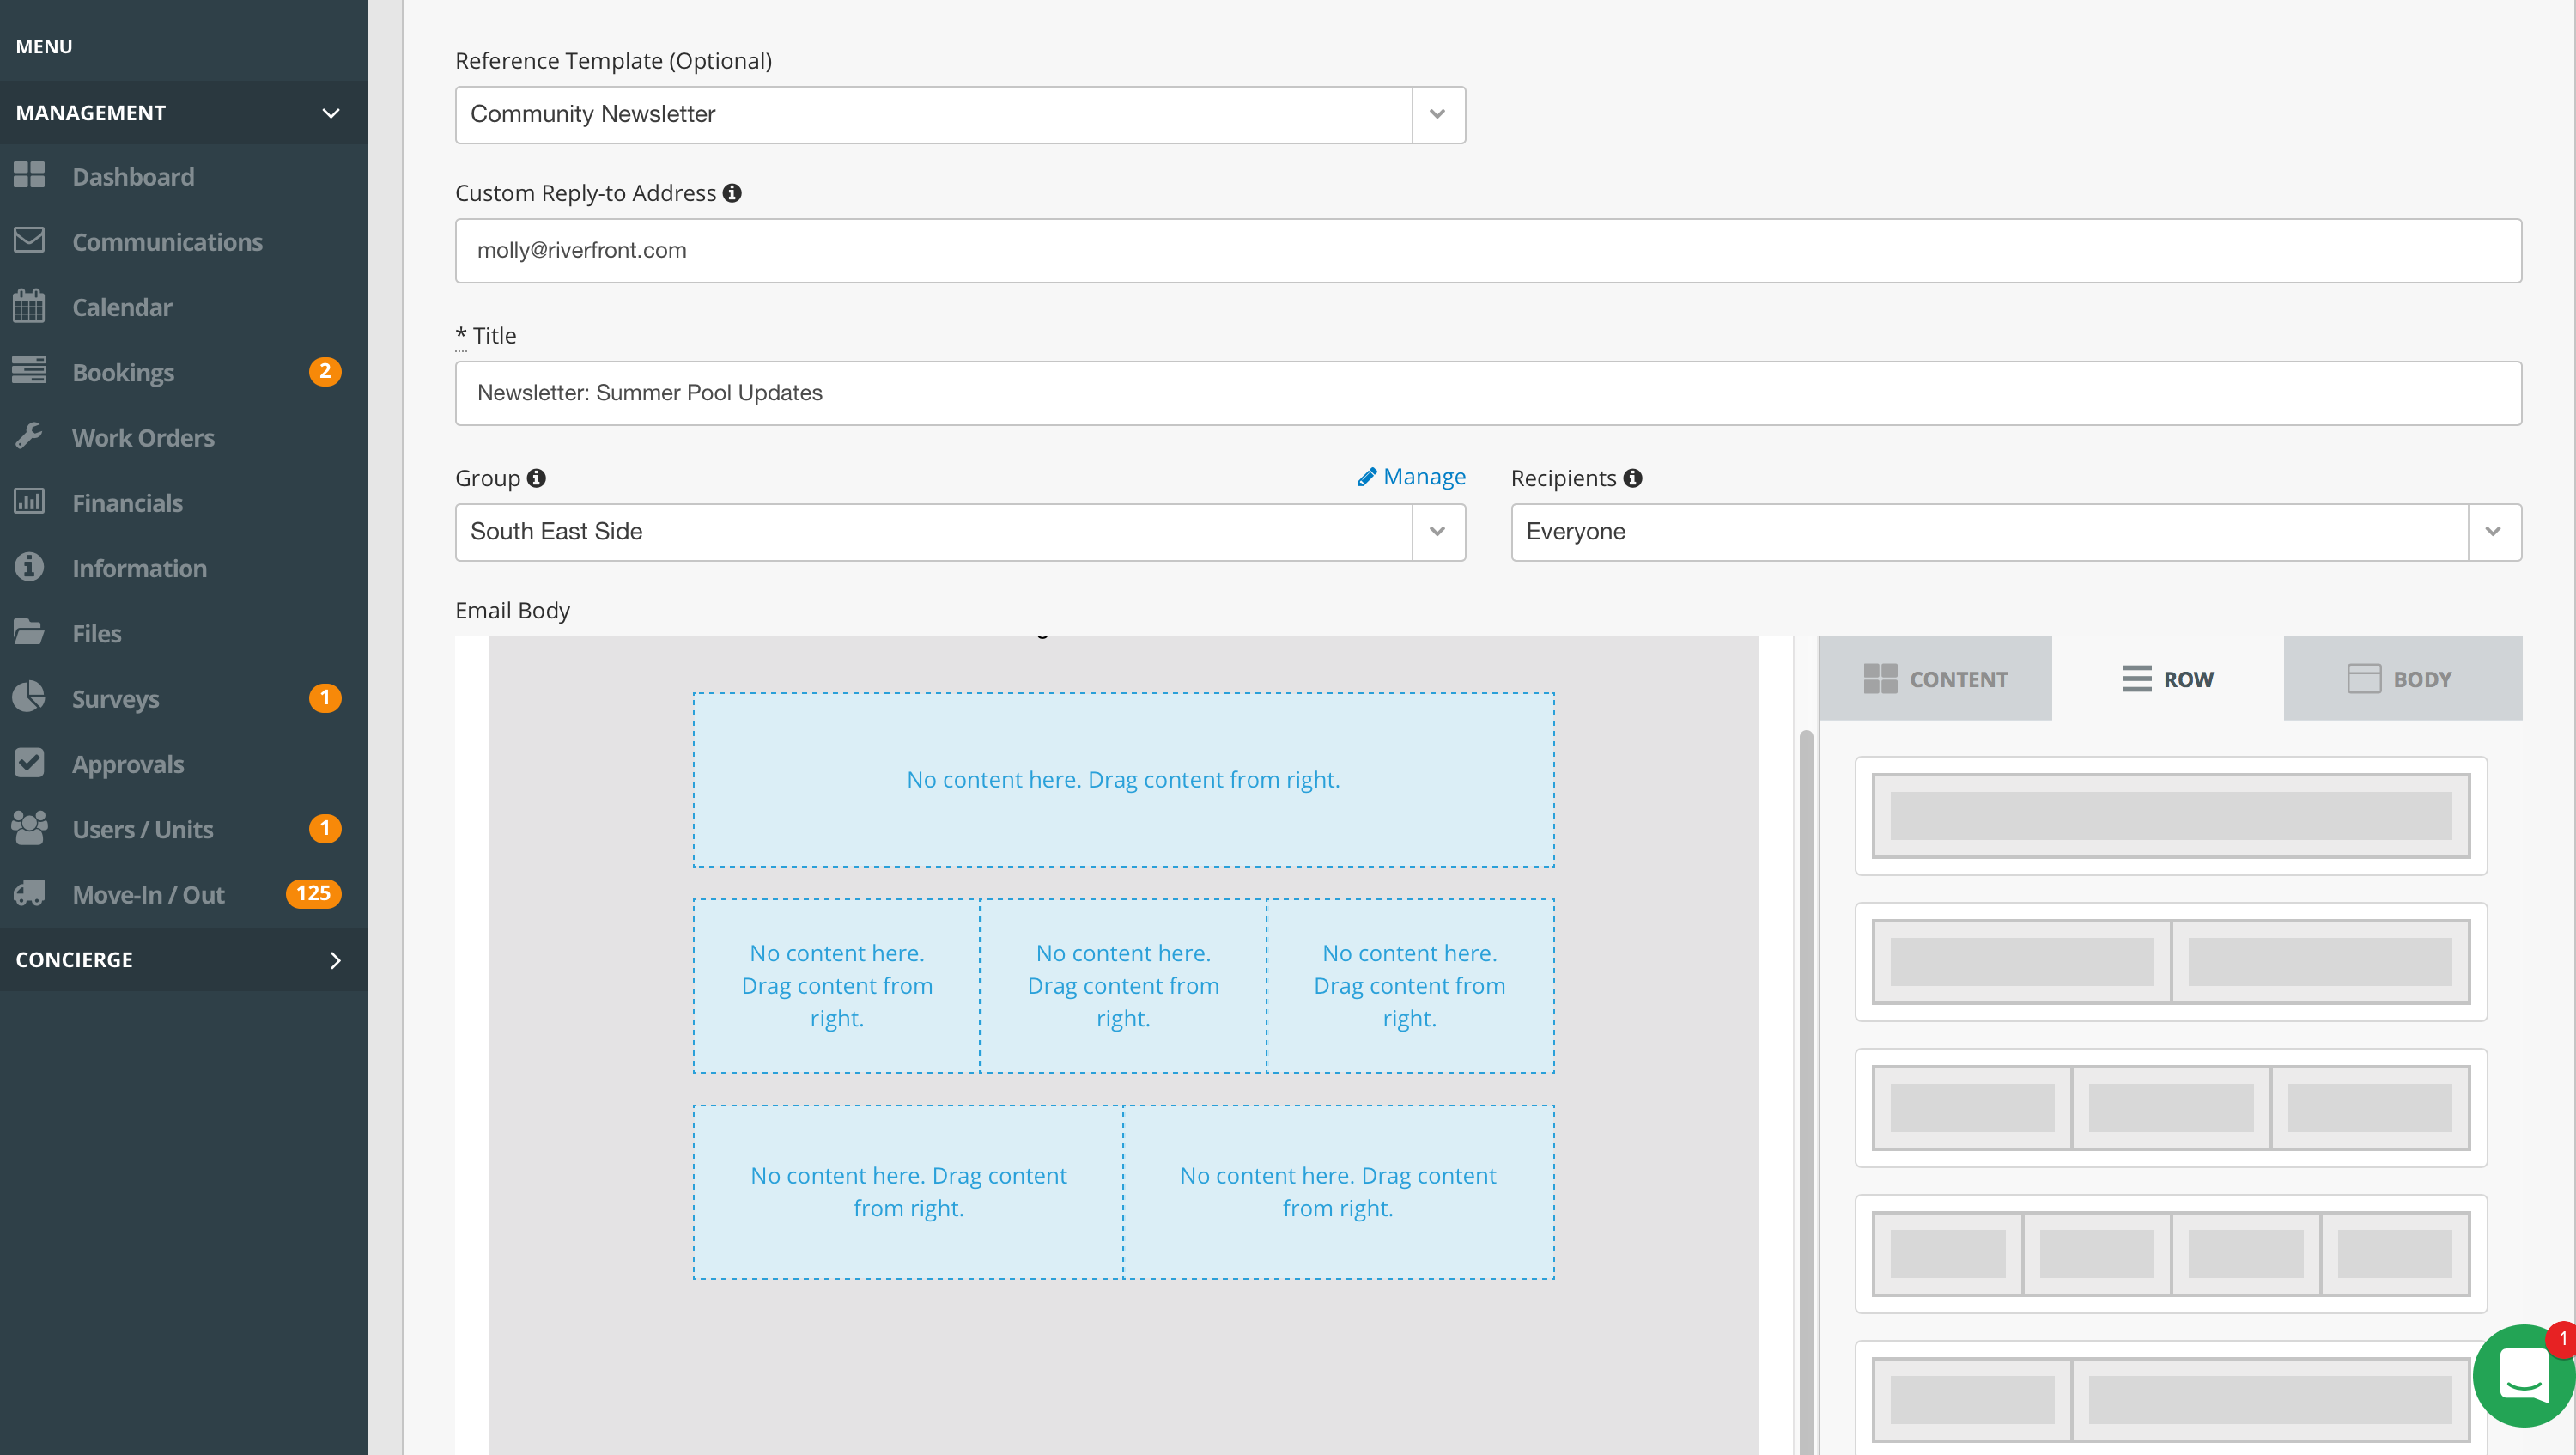Click the Bookings badge showing 2
Screen dimensions: 2576x1455
point(325,371)
